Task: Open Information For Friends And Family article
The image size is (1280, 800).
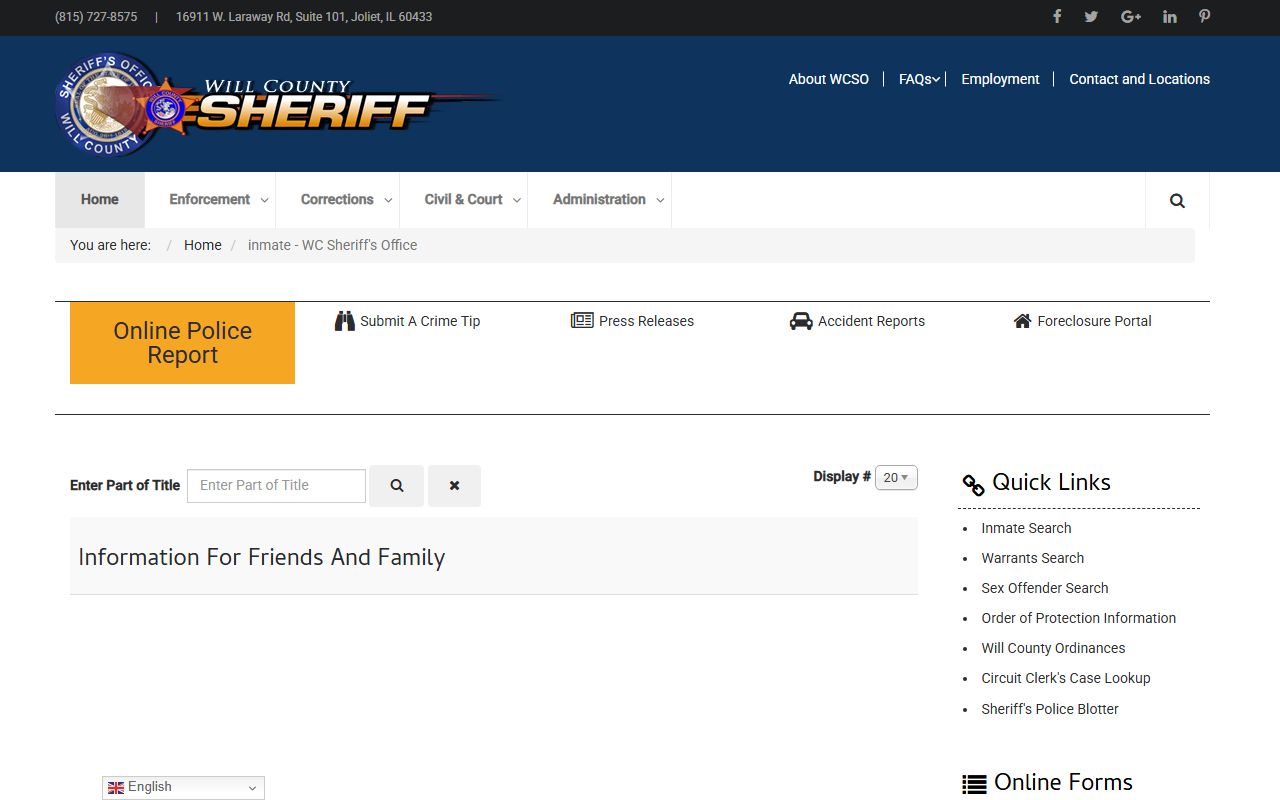Action: 262,557
